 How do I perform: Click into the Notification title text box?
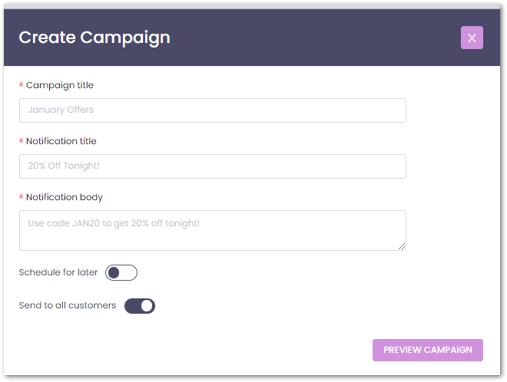tap(212, 166)
